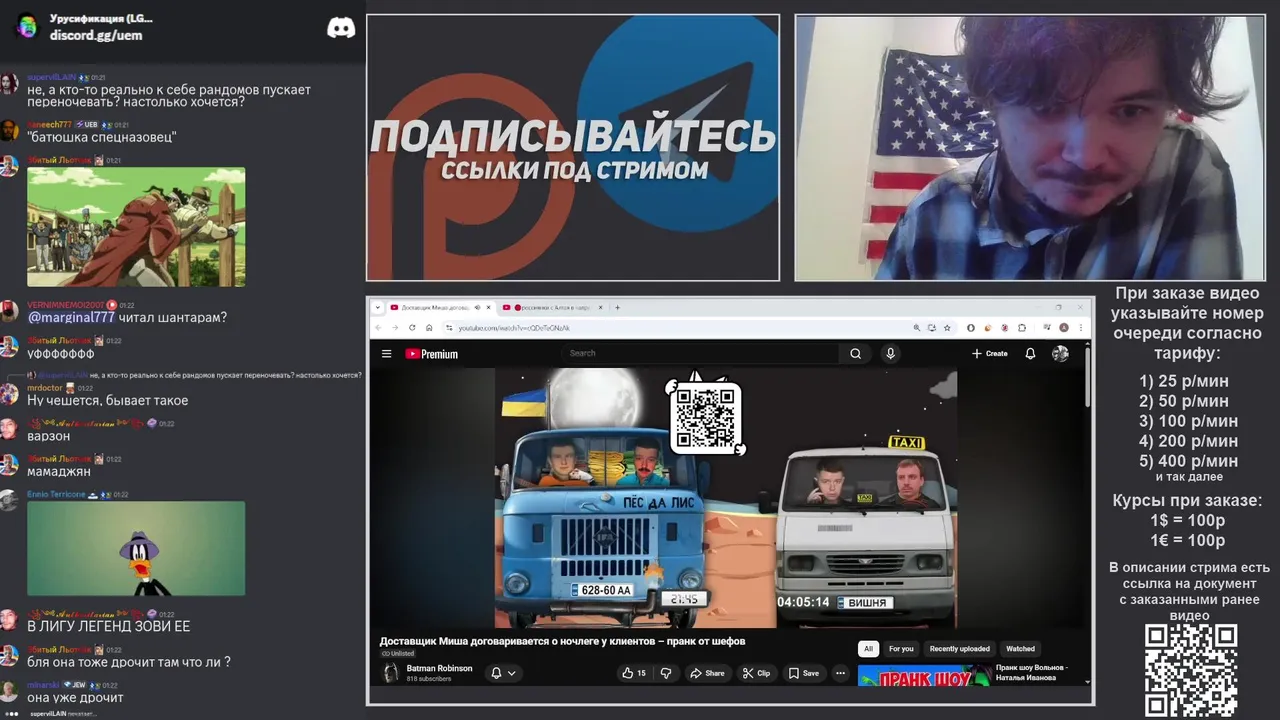Open the YouTube hamburger guide menu

coord(386,354)
